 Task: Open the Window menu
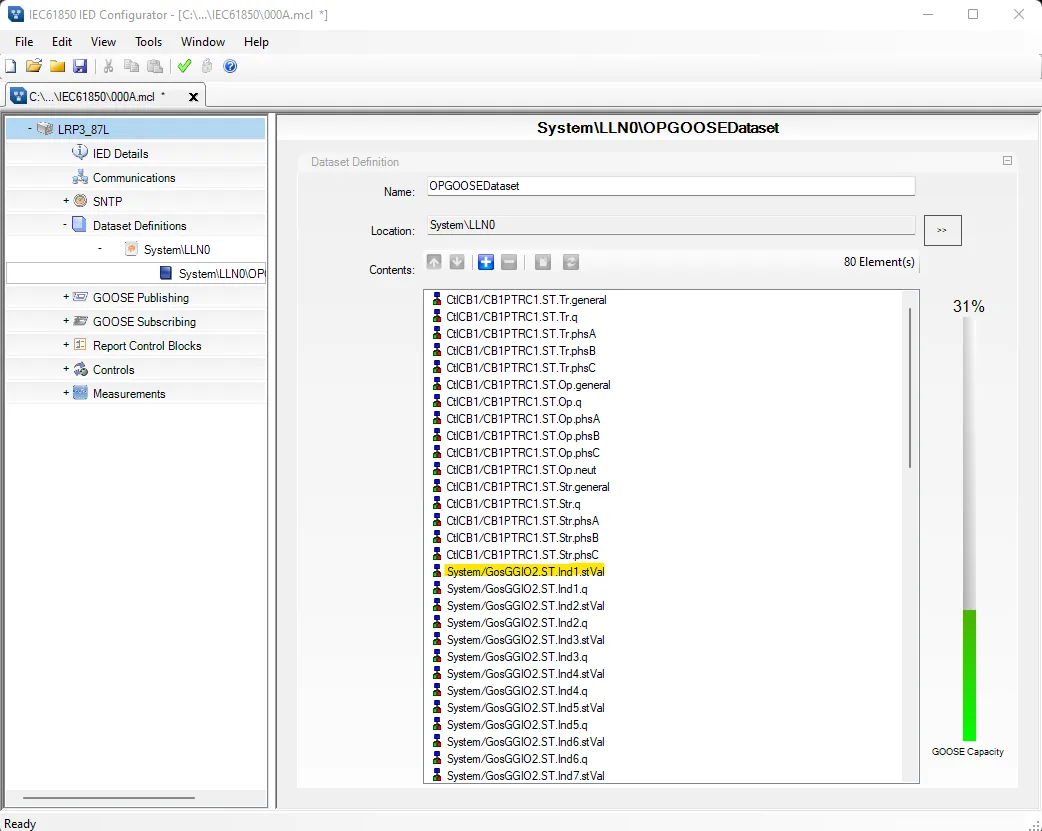[x=203, y=42]
